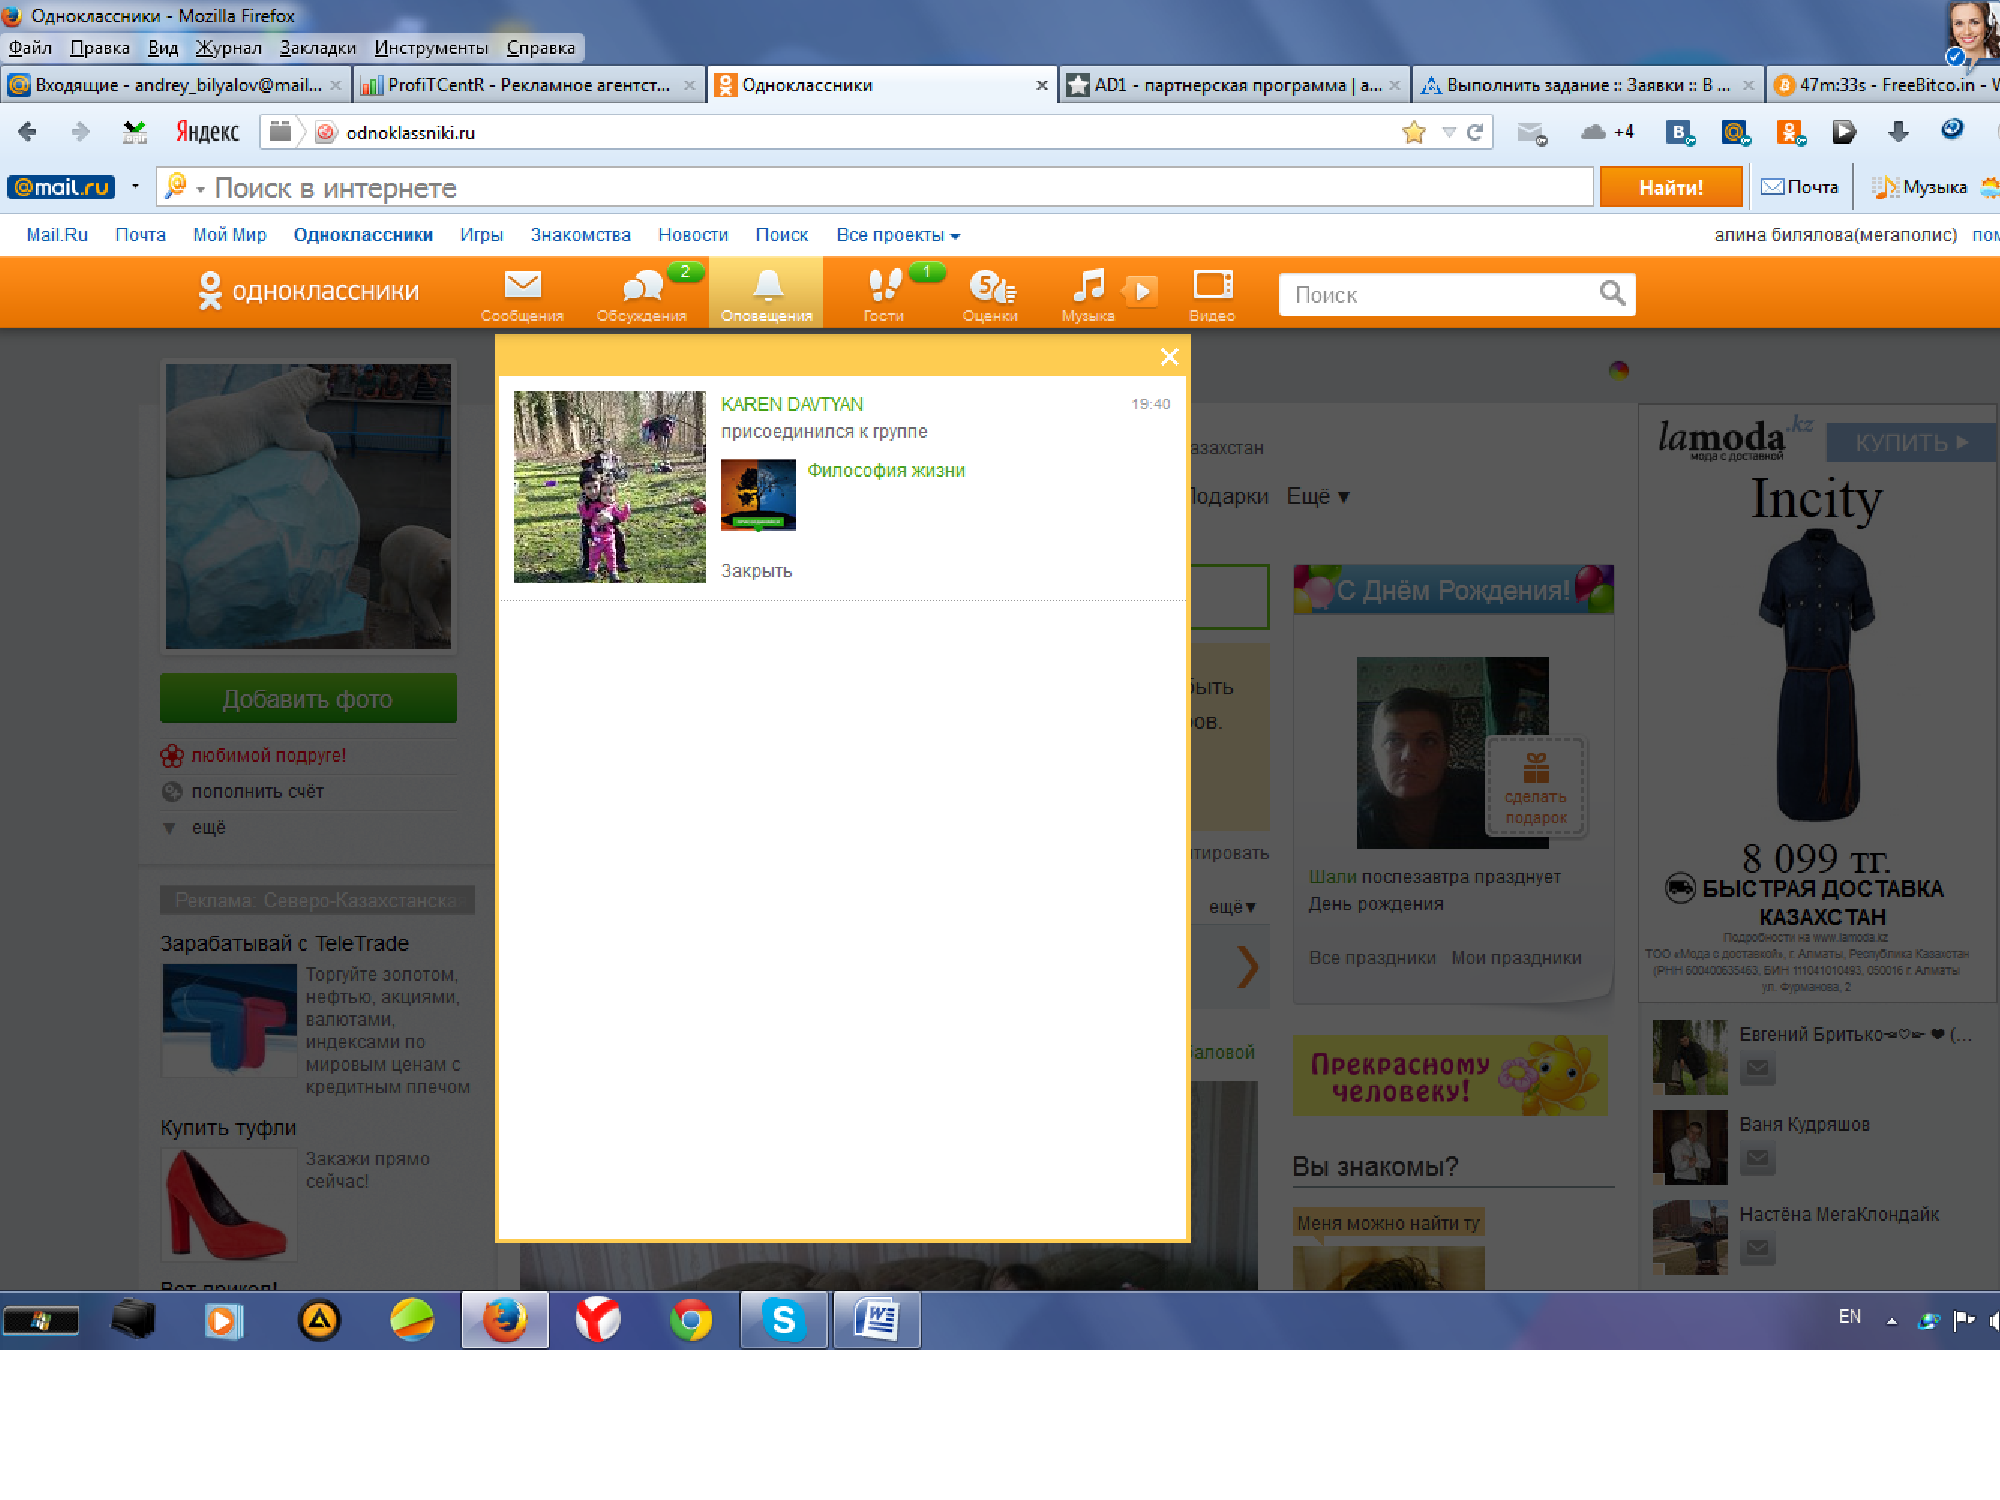The height and width of the screenshot is (1500, 2000).
Task: Click message envelope under Настёна МегаКлондайк
Action: tap(1757, 1249)
